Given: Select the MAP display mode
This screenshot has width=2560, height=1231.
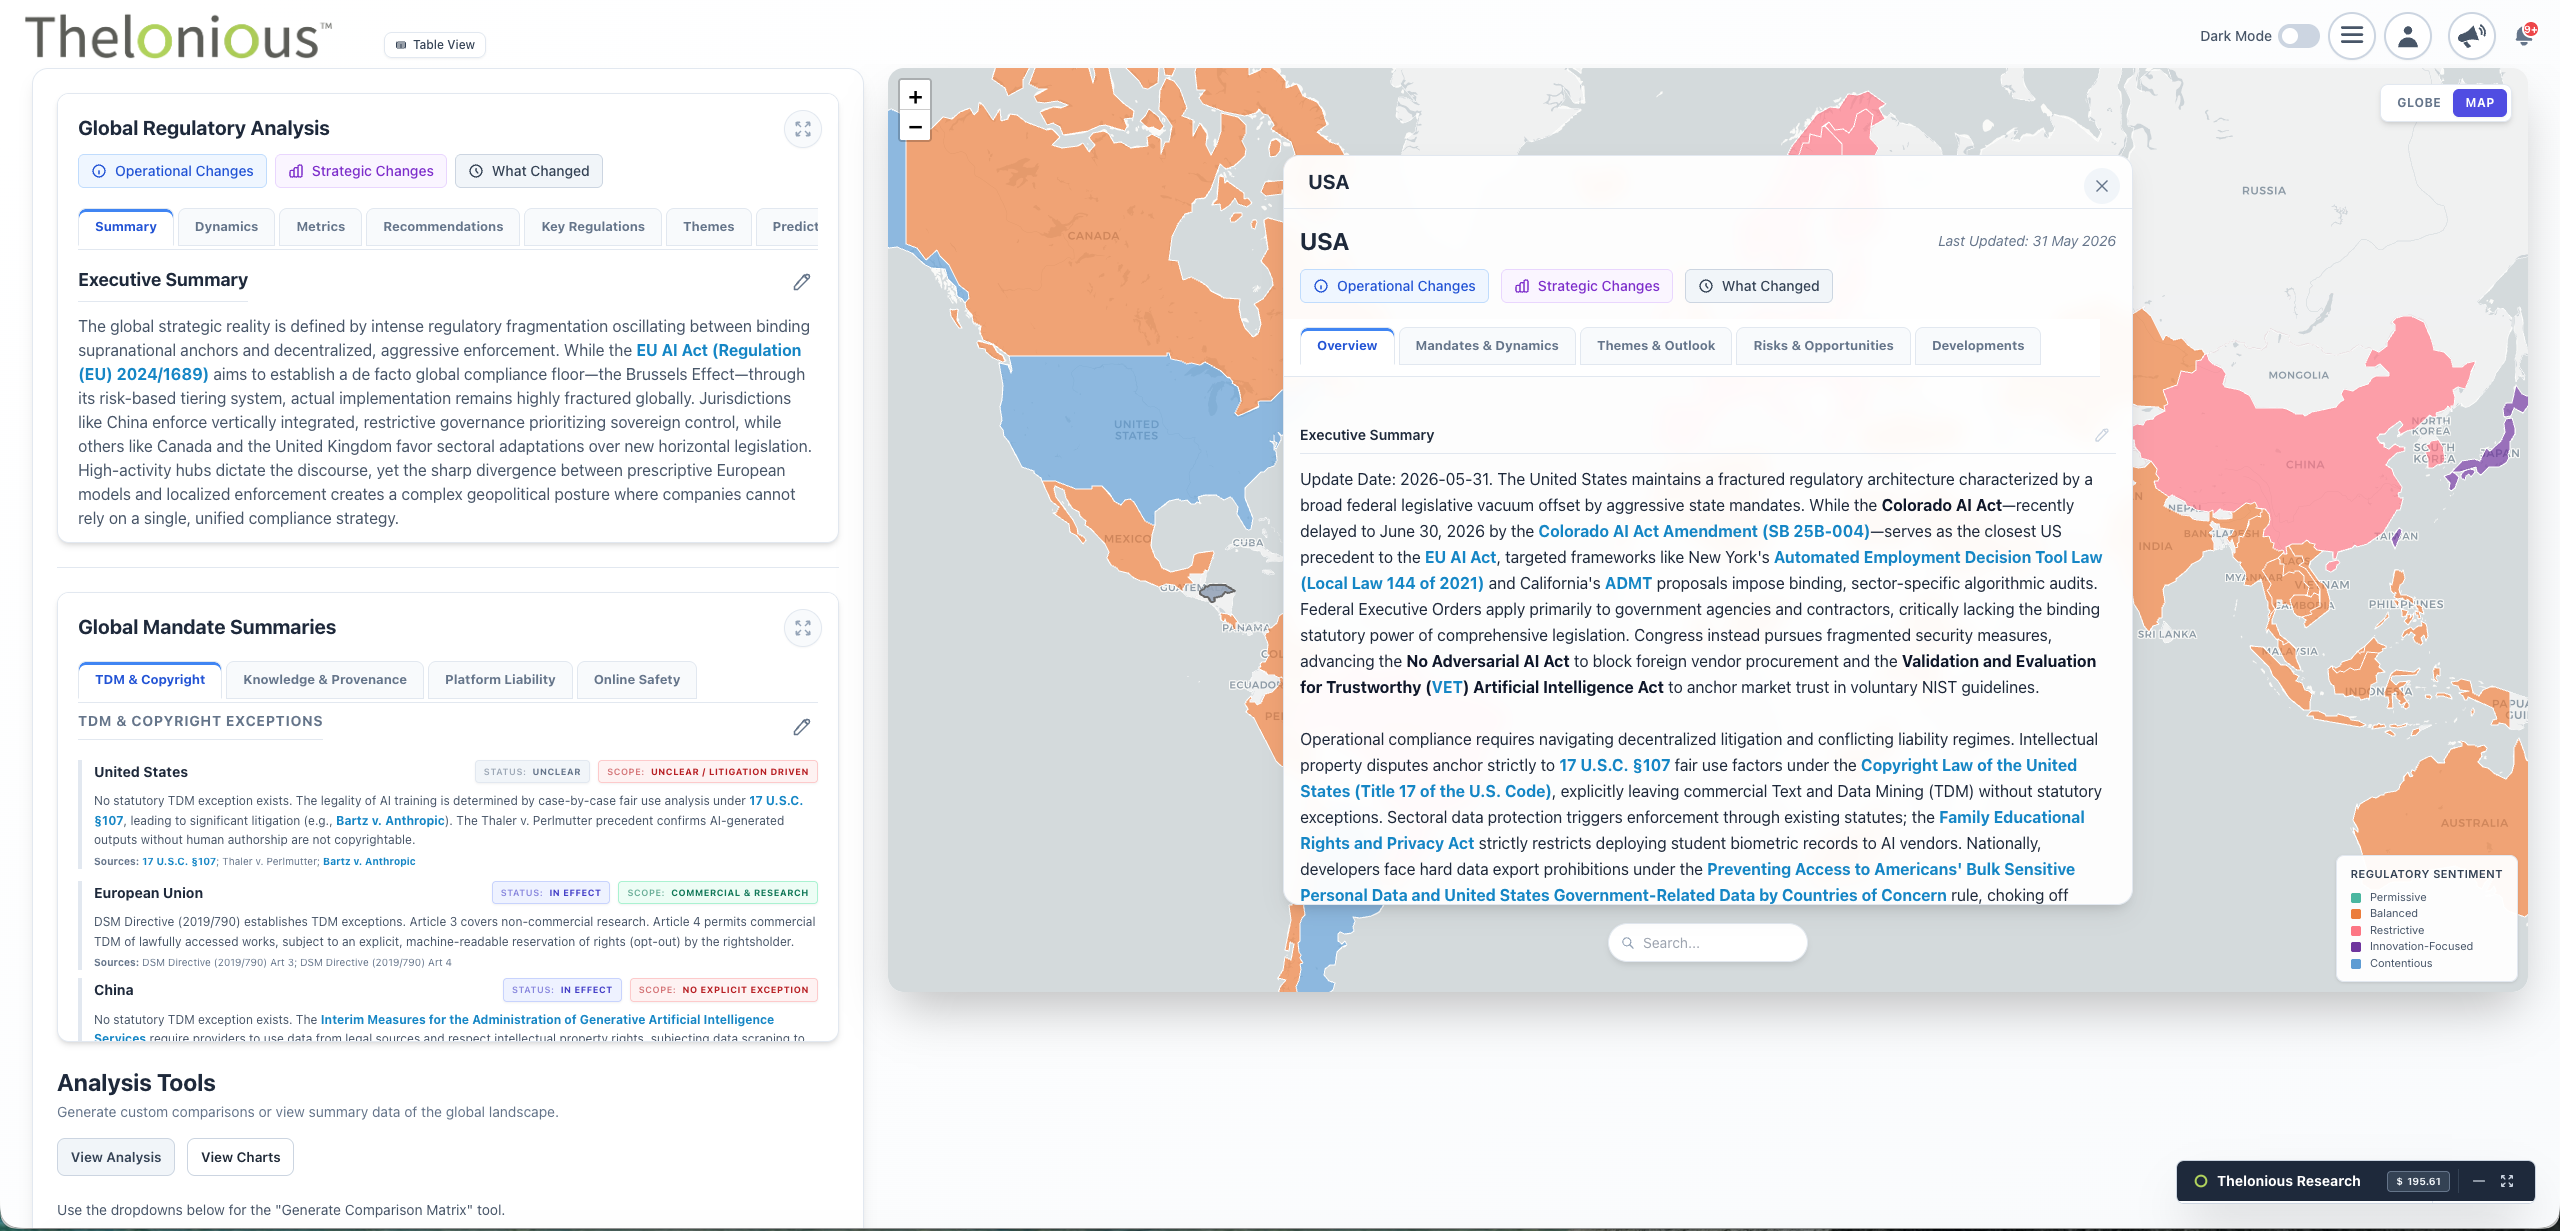Looking at the screenshot, I should pyautogui.click(x=2480, y=103).
